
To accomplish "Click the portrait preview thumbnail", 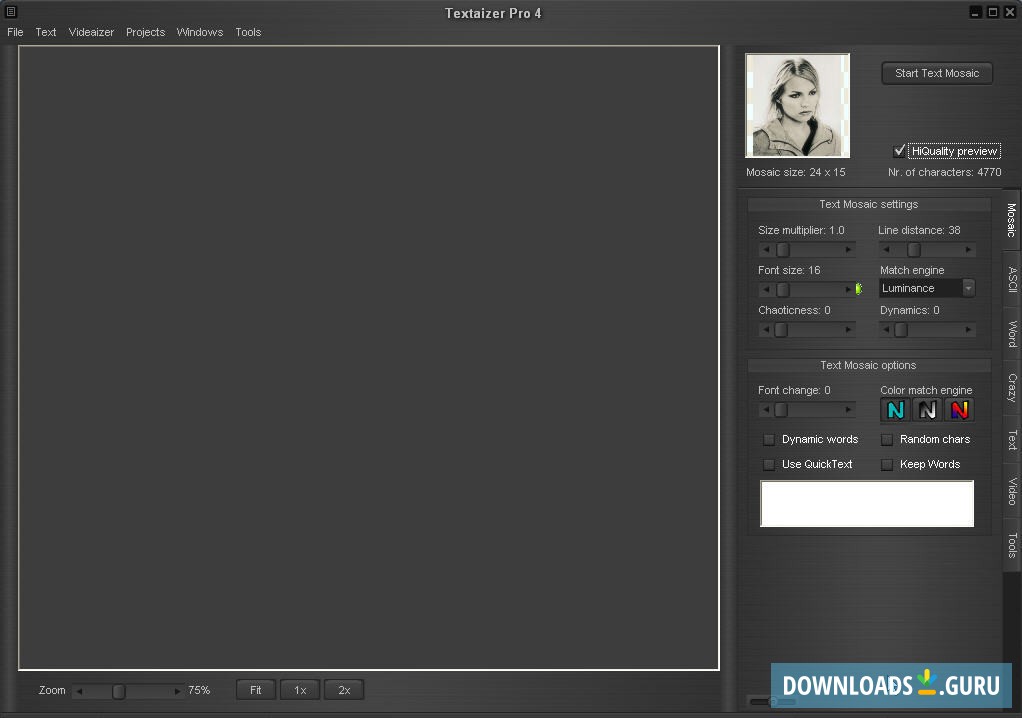I will point(797,106).
